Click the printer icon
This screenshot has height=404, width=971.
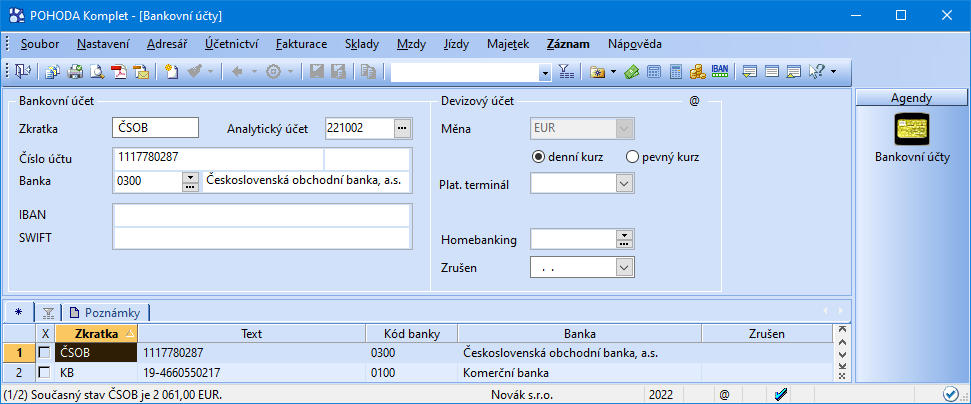point(75,71)
